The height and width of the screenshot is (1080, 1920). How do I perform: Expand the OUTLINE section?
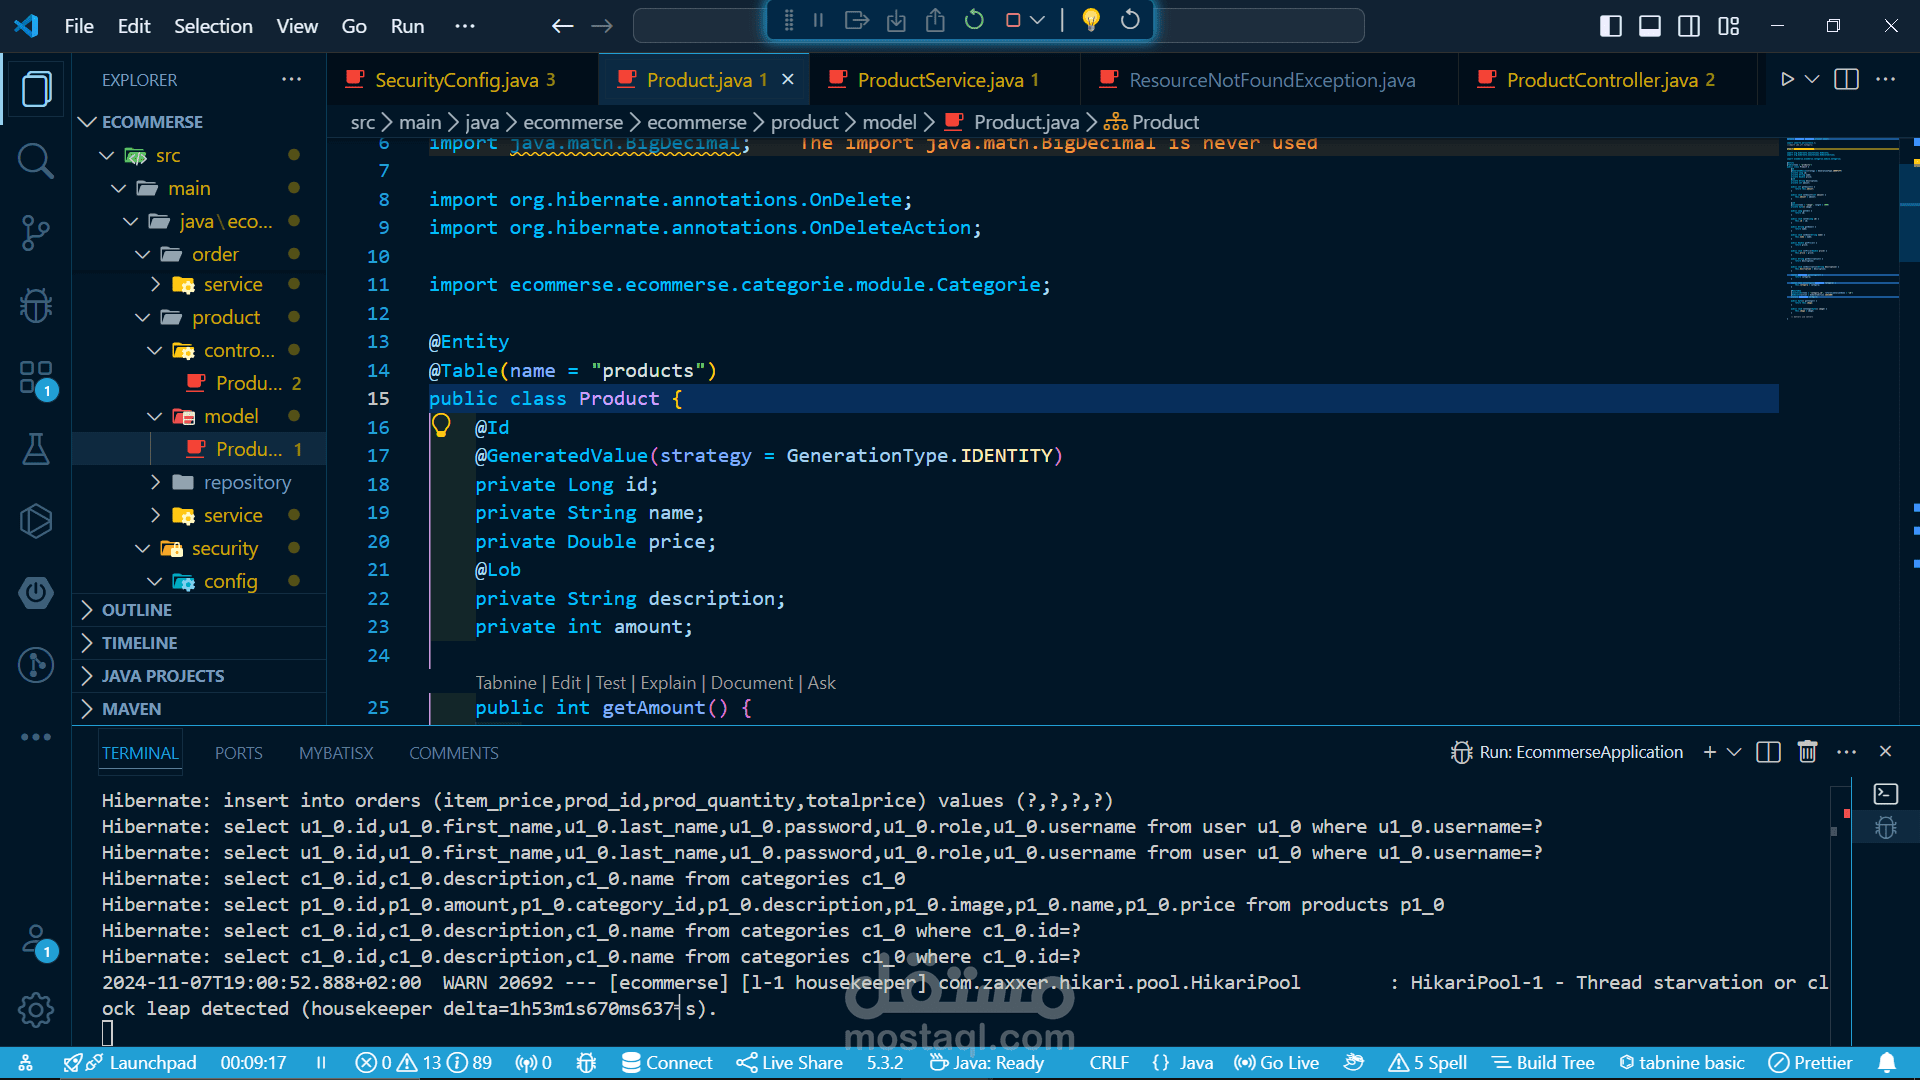click(137, 610)
